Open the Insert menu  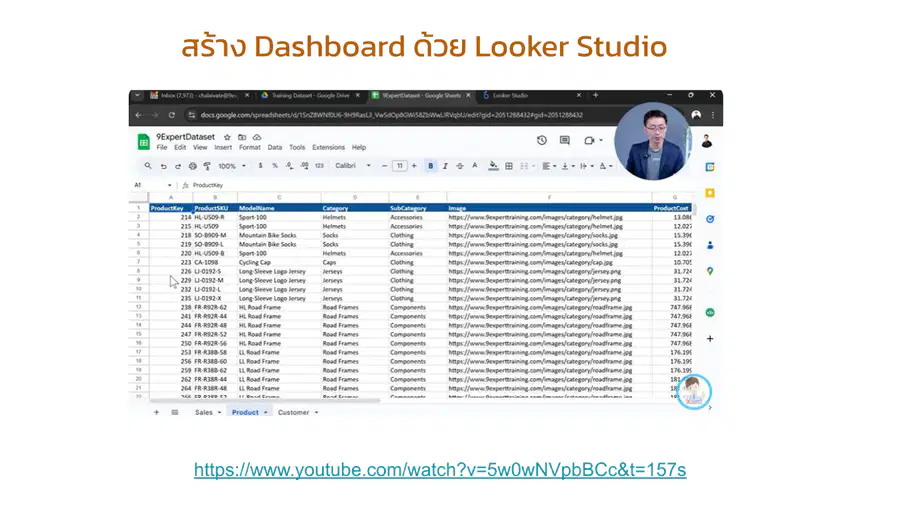coord(223,147)
